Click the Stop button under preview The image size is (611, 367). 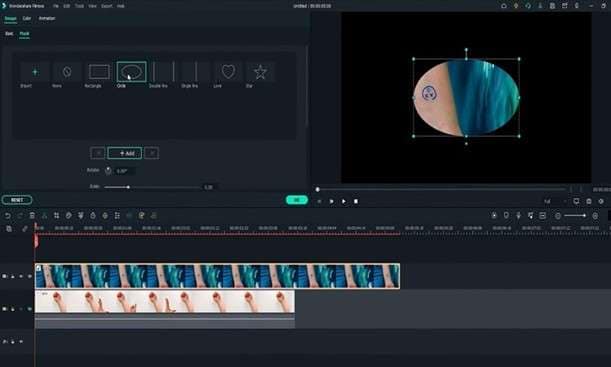click(355, 201)
